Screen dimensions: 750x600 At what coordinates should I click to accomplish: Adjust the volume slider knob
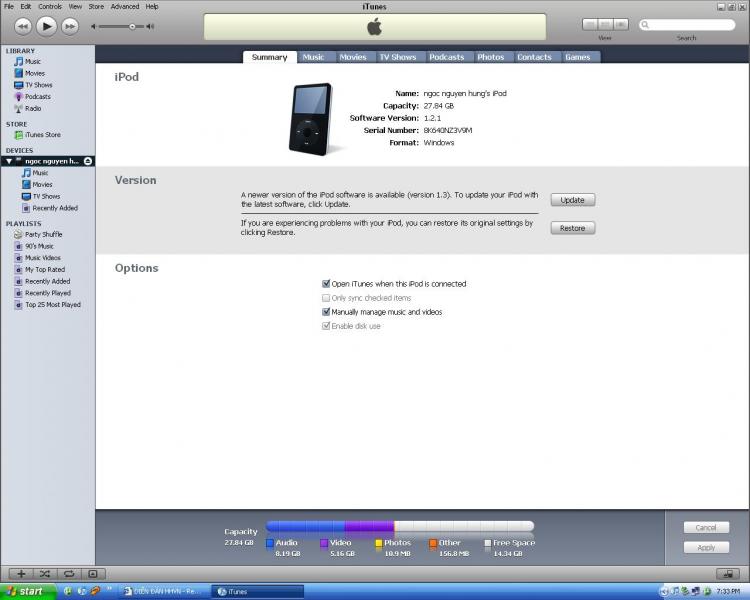pos(132,26)
